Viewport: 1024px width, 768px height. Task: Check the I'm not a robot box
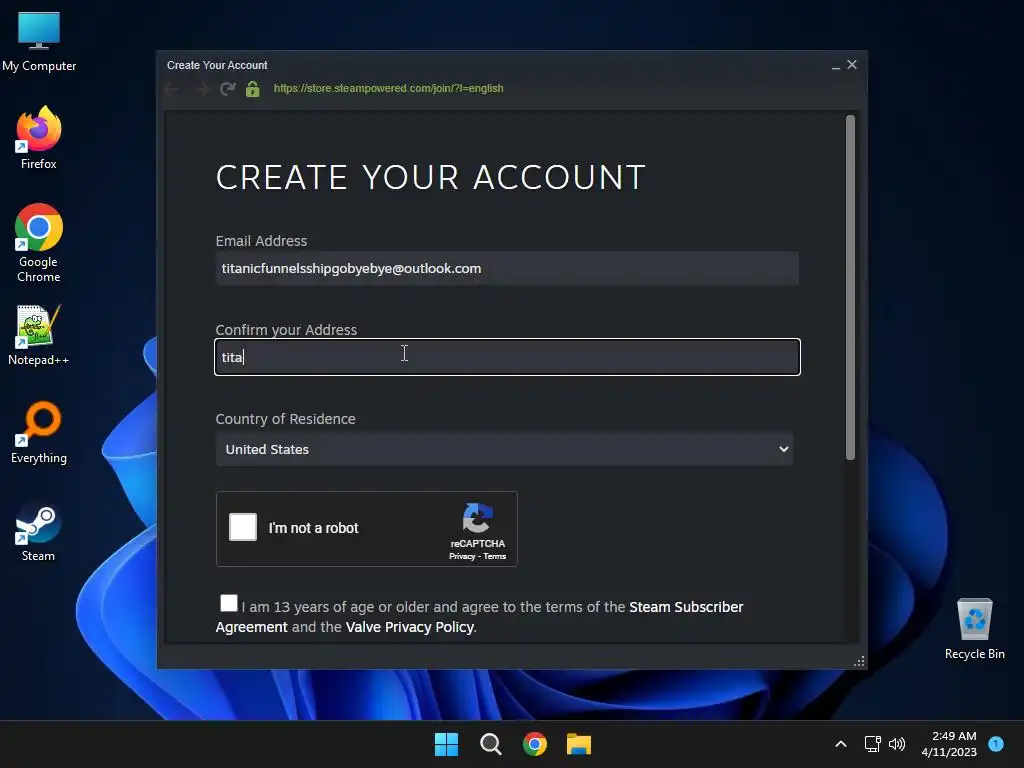[243, 527]
